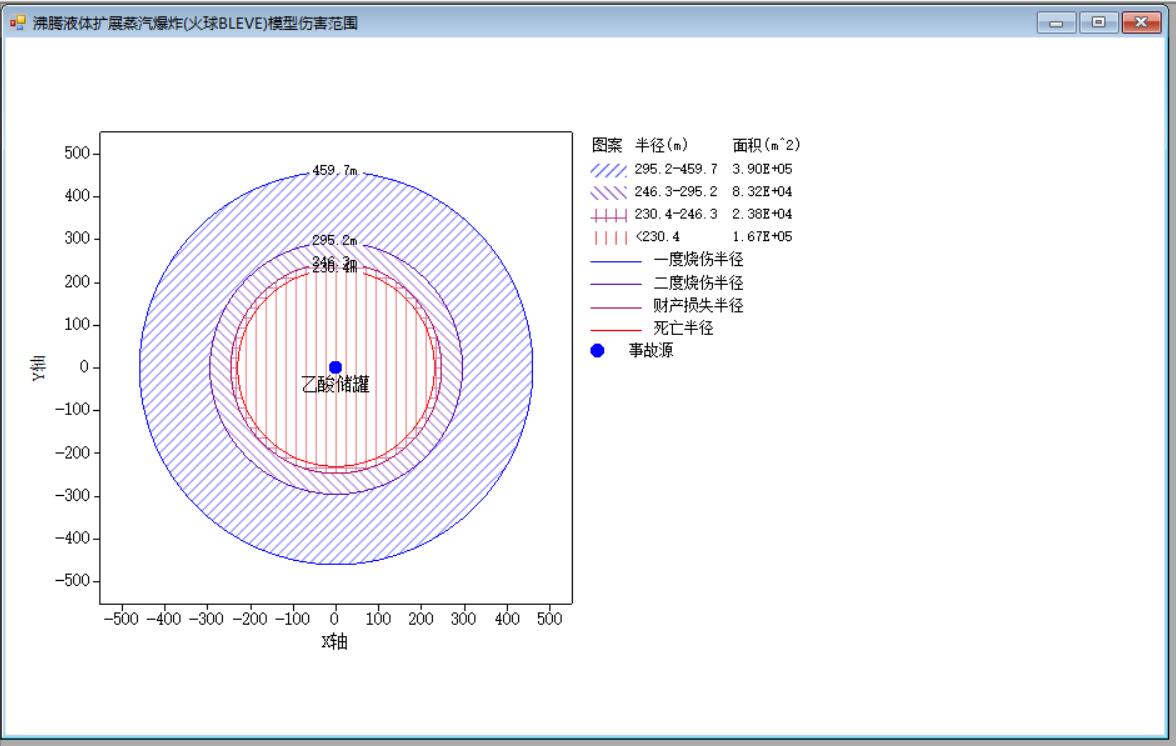Click the <230.4 radius range text
1176x746 pixels.
[x=658, y=237]
